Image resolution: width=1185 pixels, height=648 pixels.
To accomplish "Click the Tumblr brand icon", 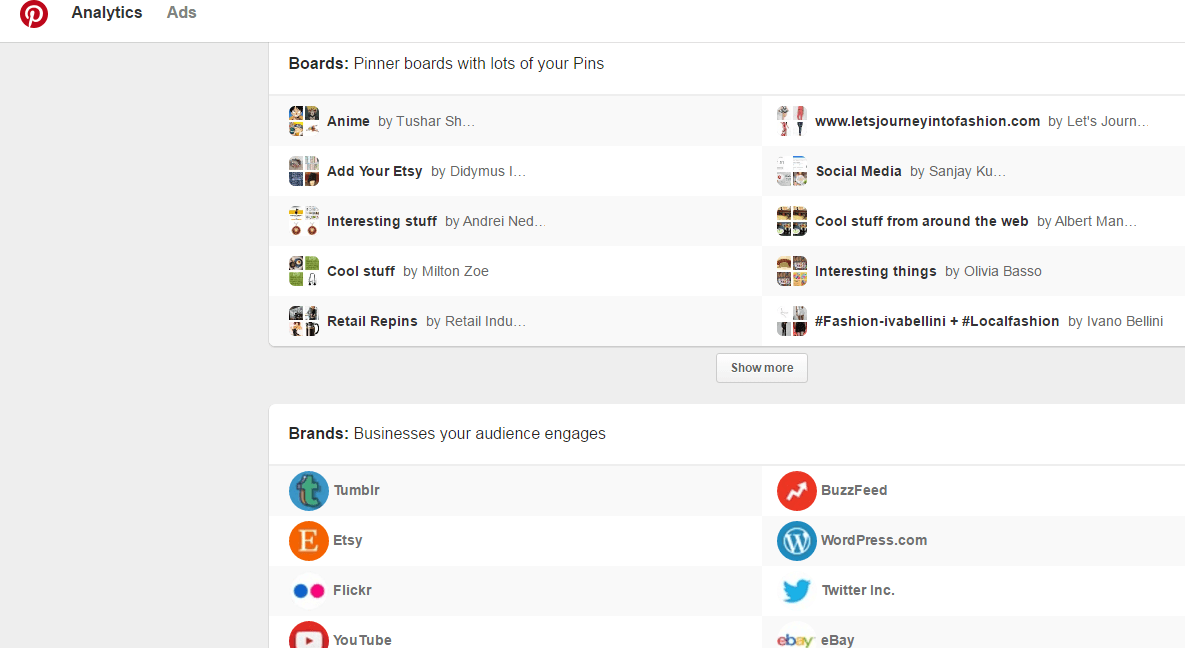I will point(309,491).
